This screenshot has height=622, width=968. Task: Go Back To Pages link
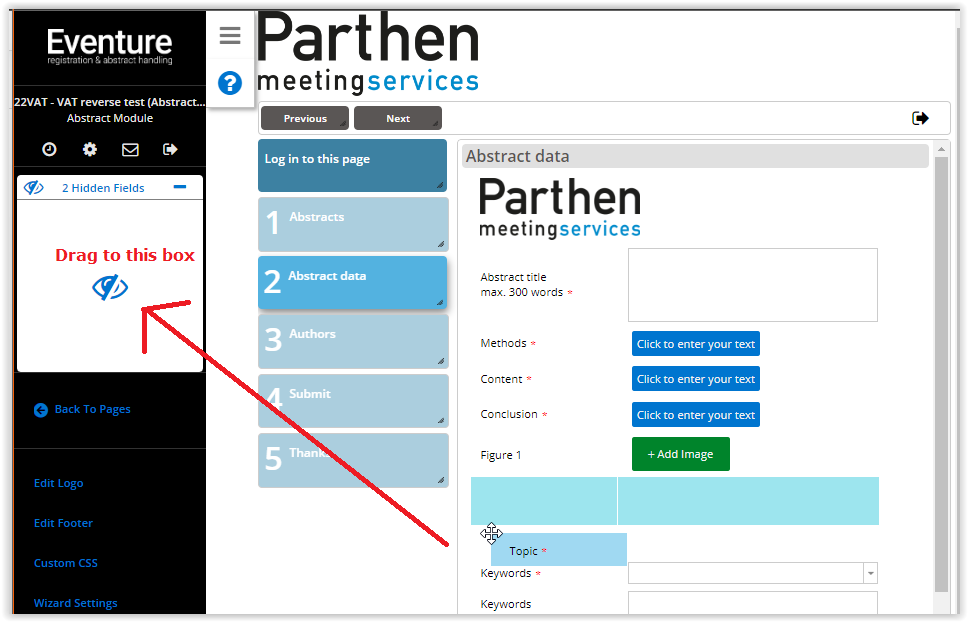click(93, 409)
